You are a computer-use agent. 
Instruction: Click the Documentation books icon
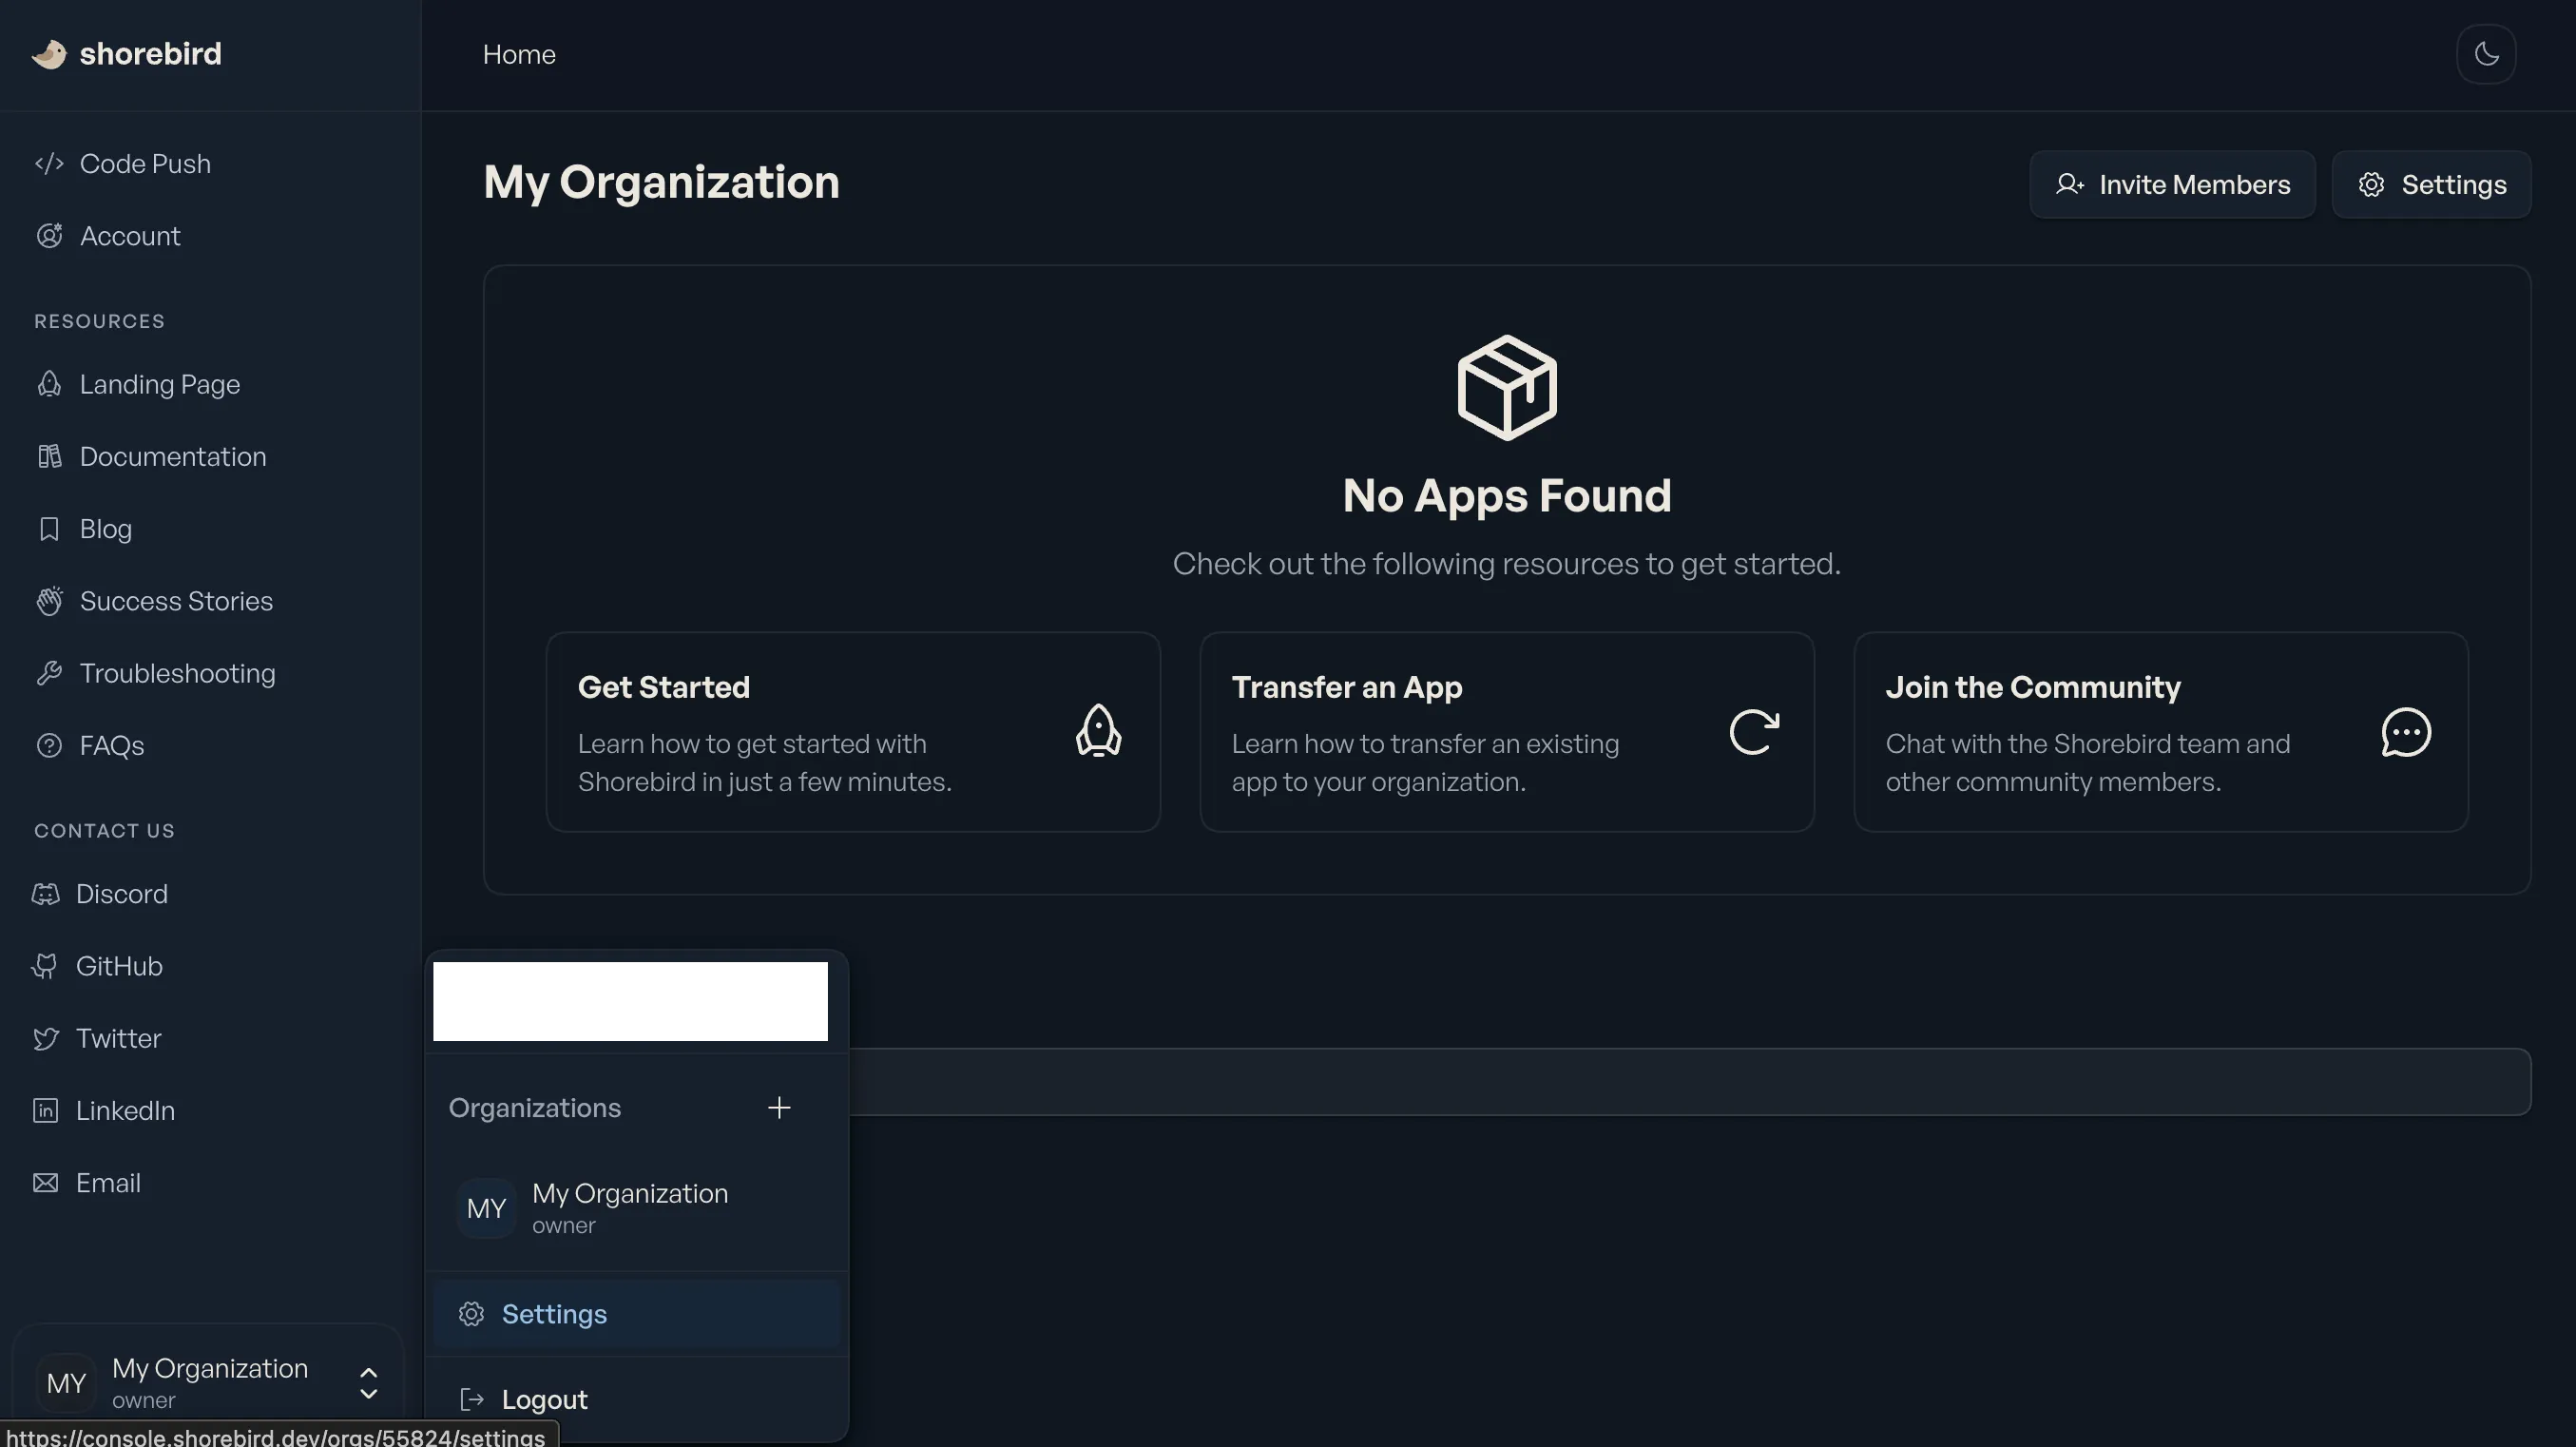pyautogui.click(x=49, y=457)
